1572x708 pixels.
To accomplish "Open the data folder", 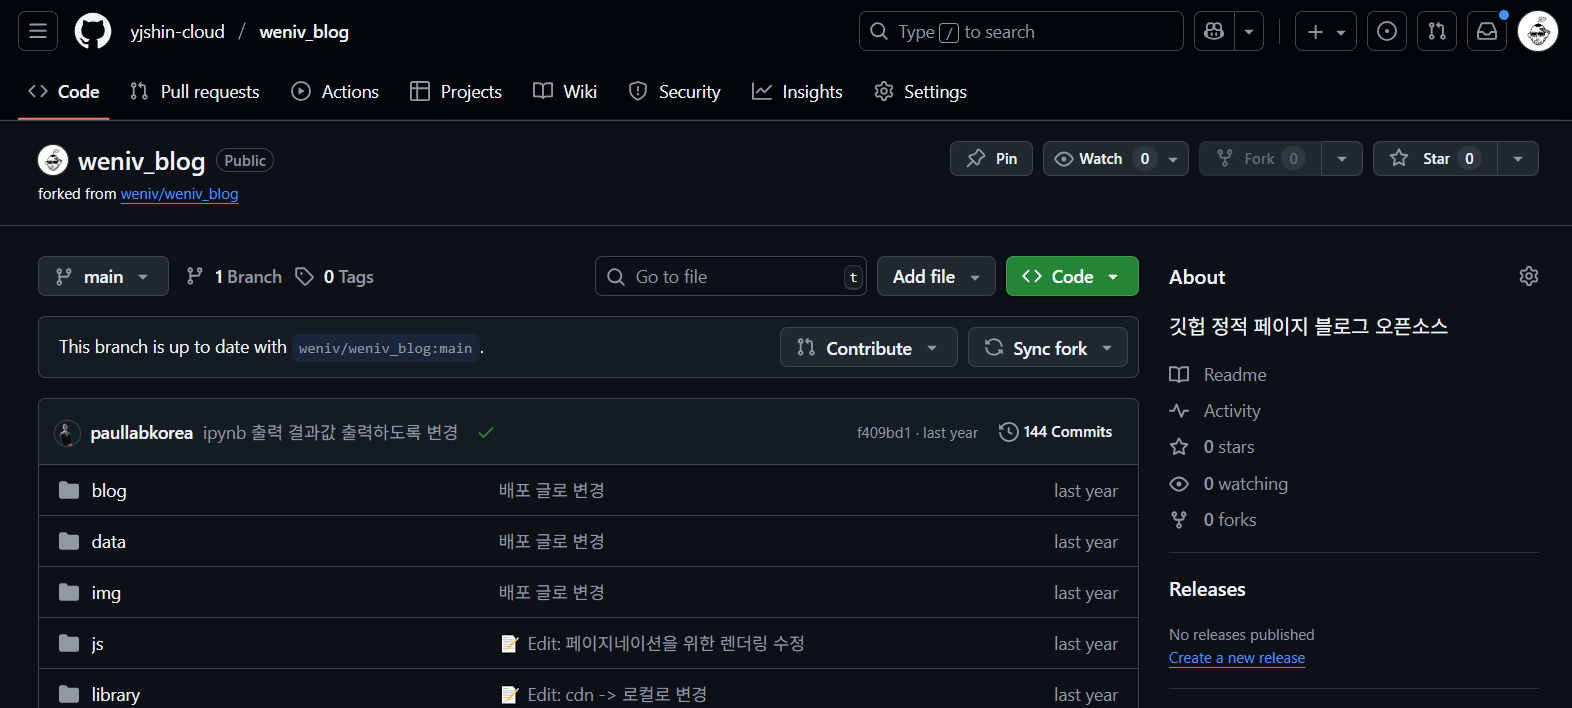I will (x=108, y=541).
